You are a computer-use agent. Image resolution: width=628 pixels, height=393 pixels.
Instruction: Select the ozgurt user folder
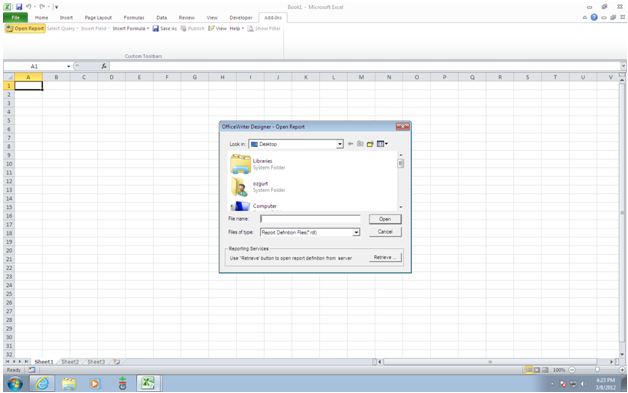point(258,187)
